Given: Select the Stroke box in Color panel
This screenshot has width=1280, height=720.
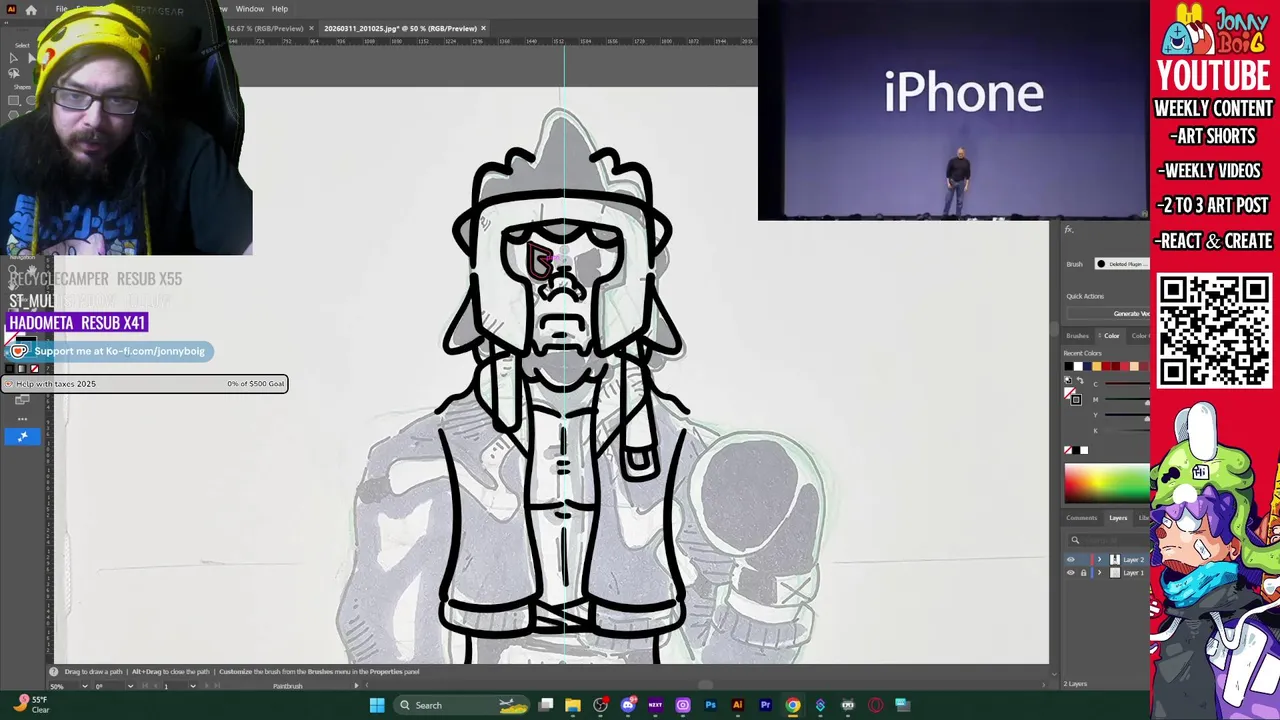Looking at the screenshot, I should tap(1076, 400).
